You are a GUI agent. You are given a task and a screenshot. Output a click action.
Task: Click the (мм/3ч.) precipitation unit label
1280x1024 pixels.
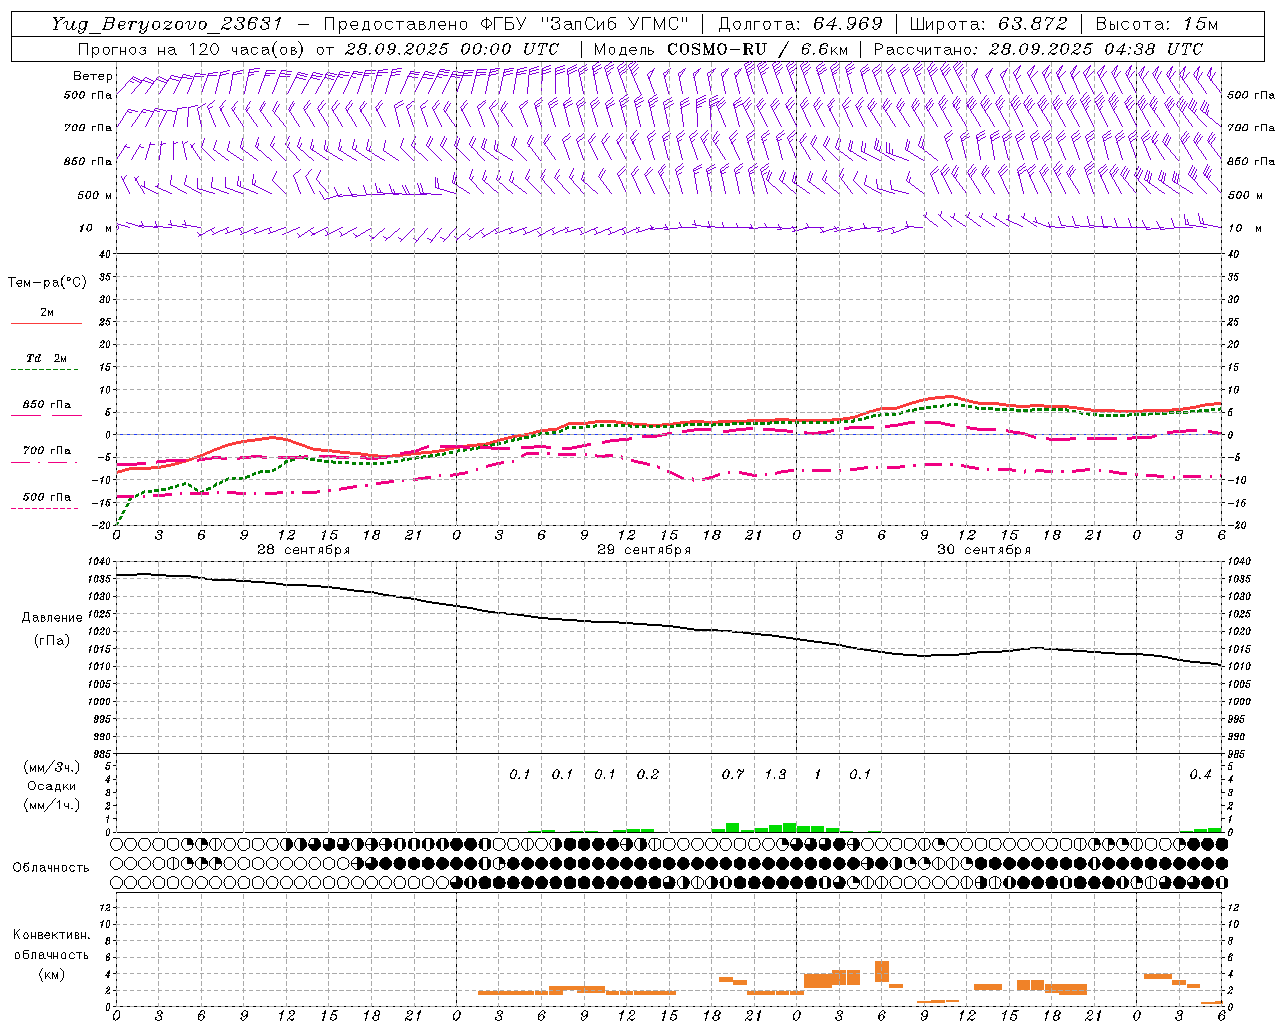(51, 767)
